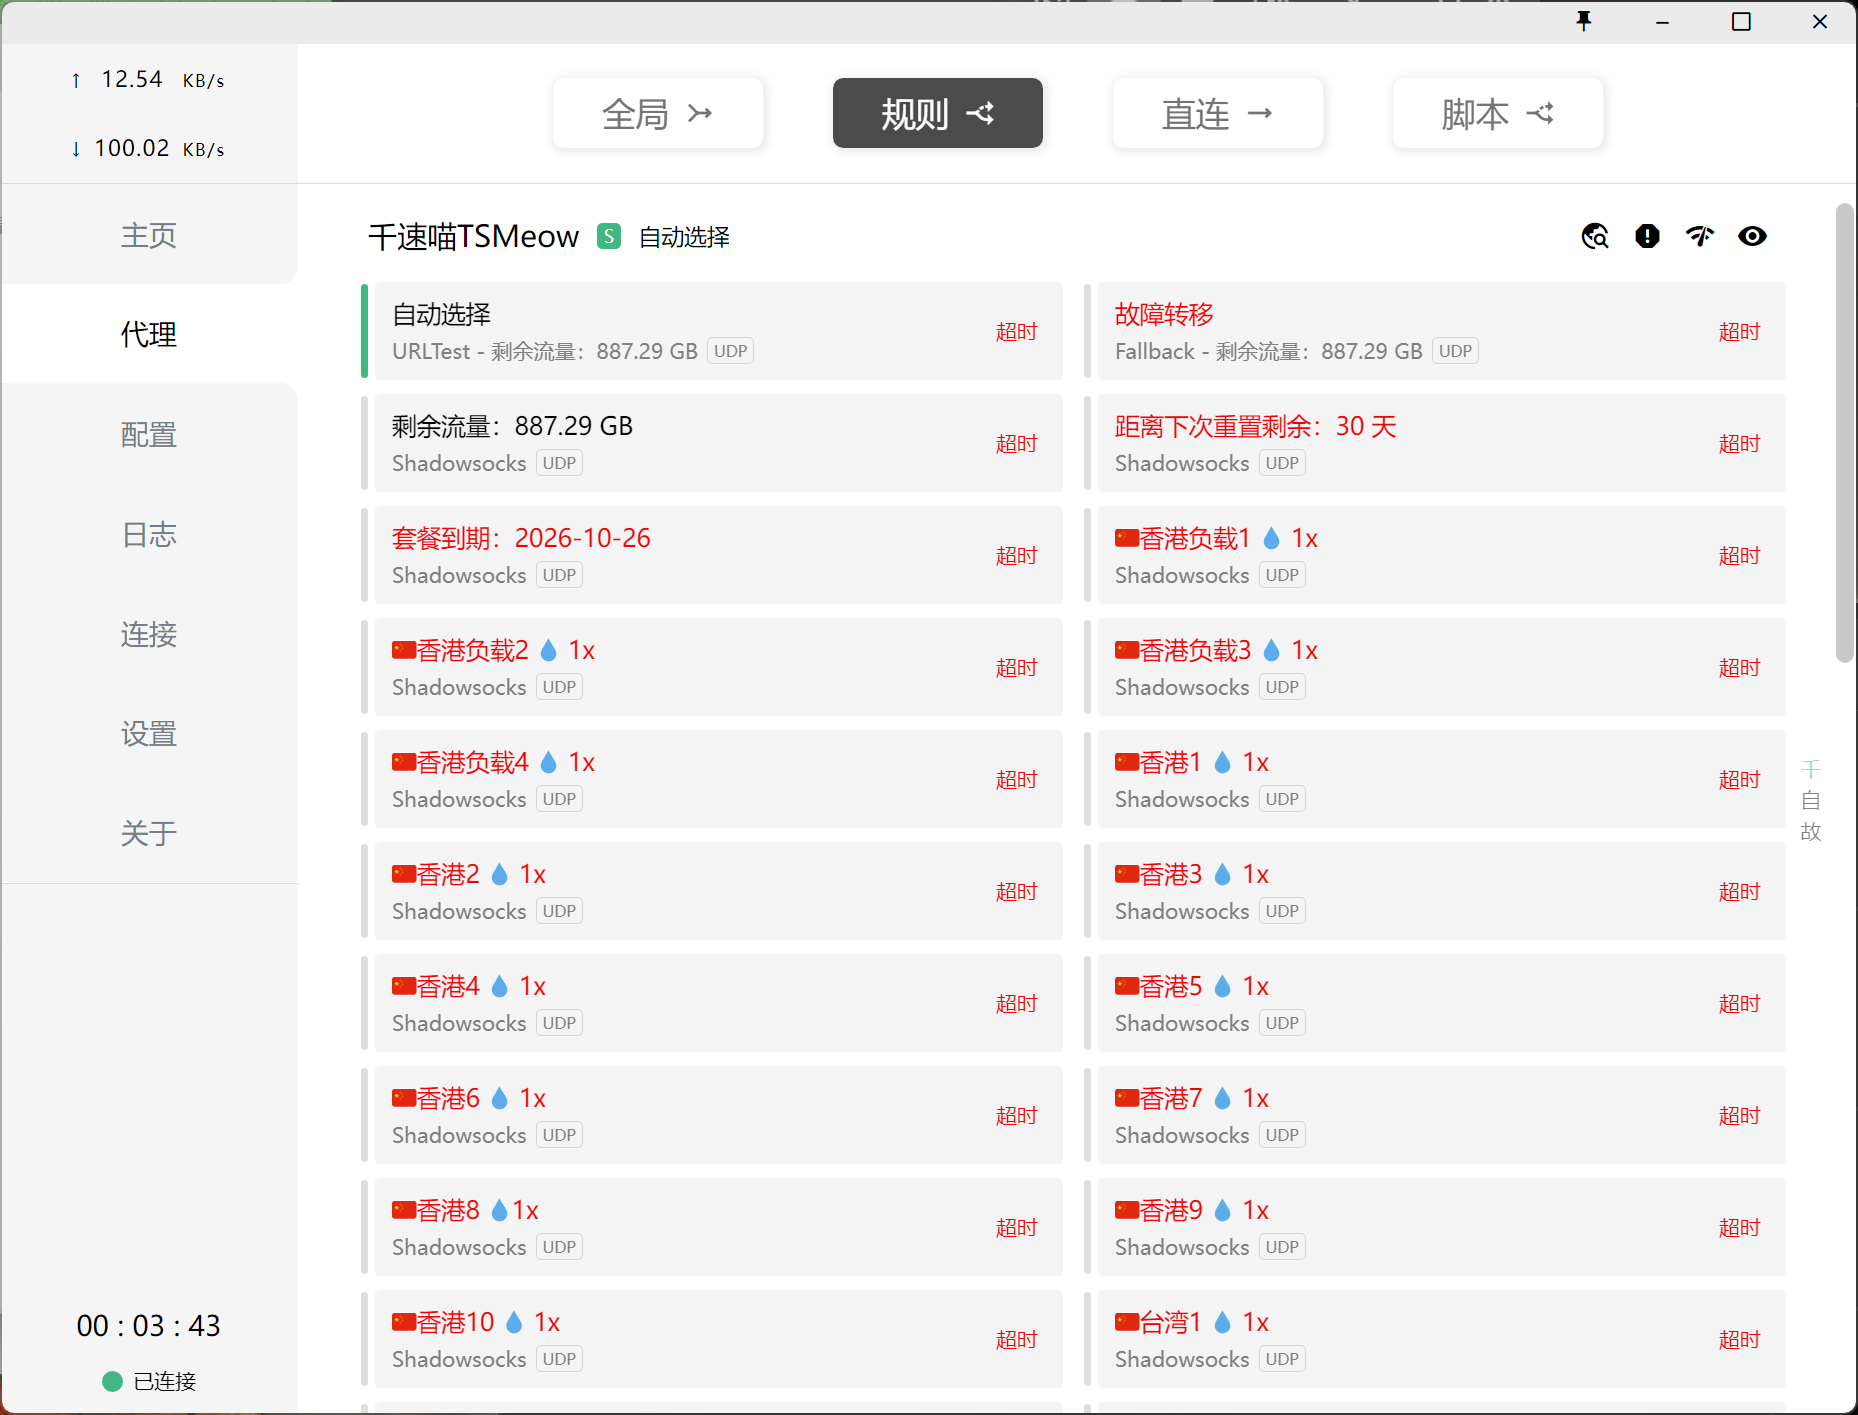Toggle proxy visibility with the eye icon
The image size is (1858, 1415).
1752,236
